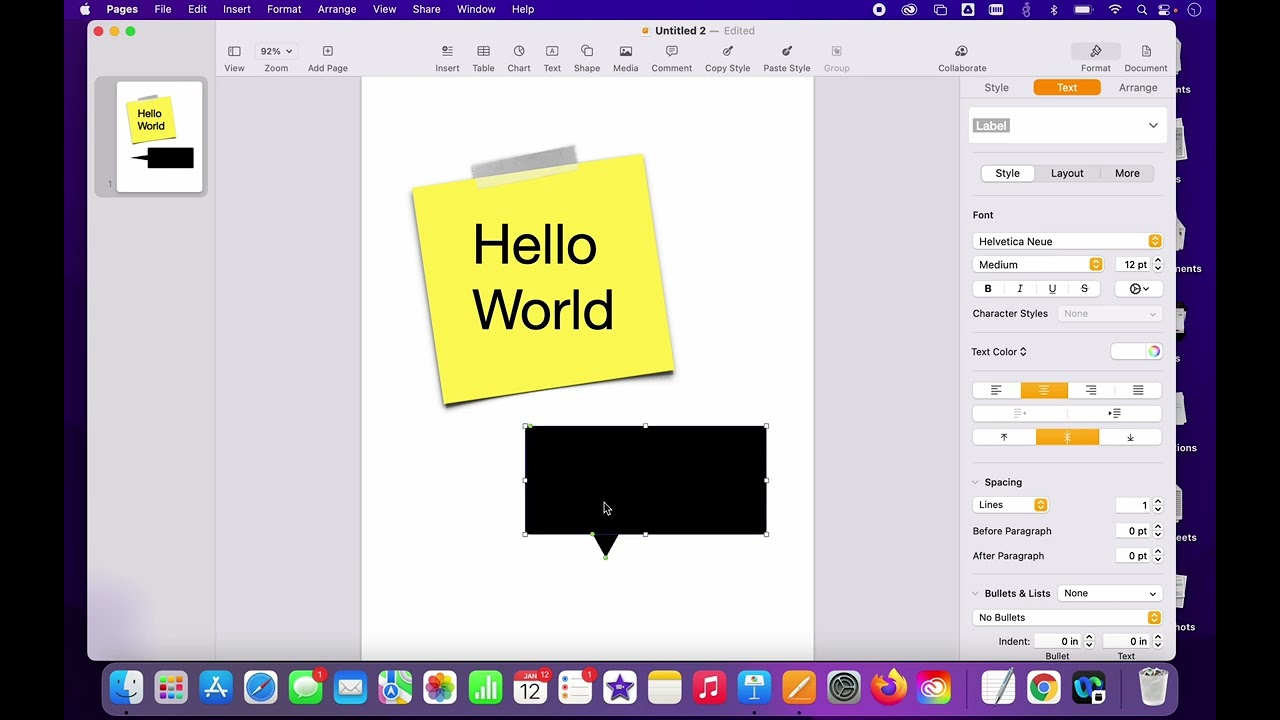The image size is (1280, 720).
Task: Open the advanced text options gear
Action: tap(1139, 289)
